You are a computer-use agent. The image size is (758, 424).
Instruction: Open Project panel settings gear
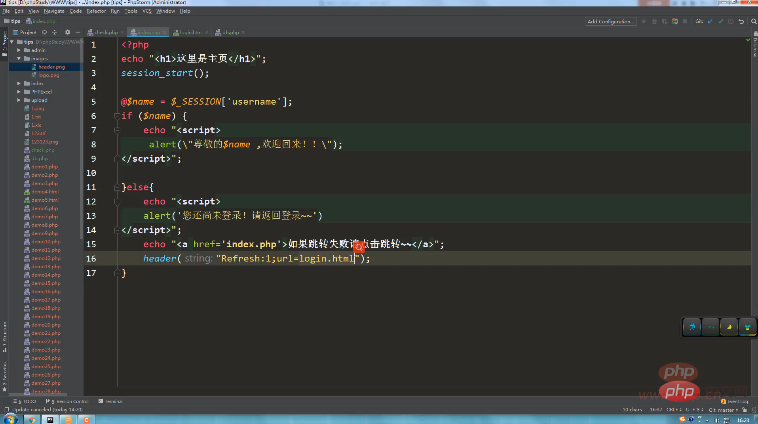(68, 32)
